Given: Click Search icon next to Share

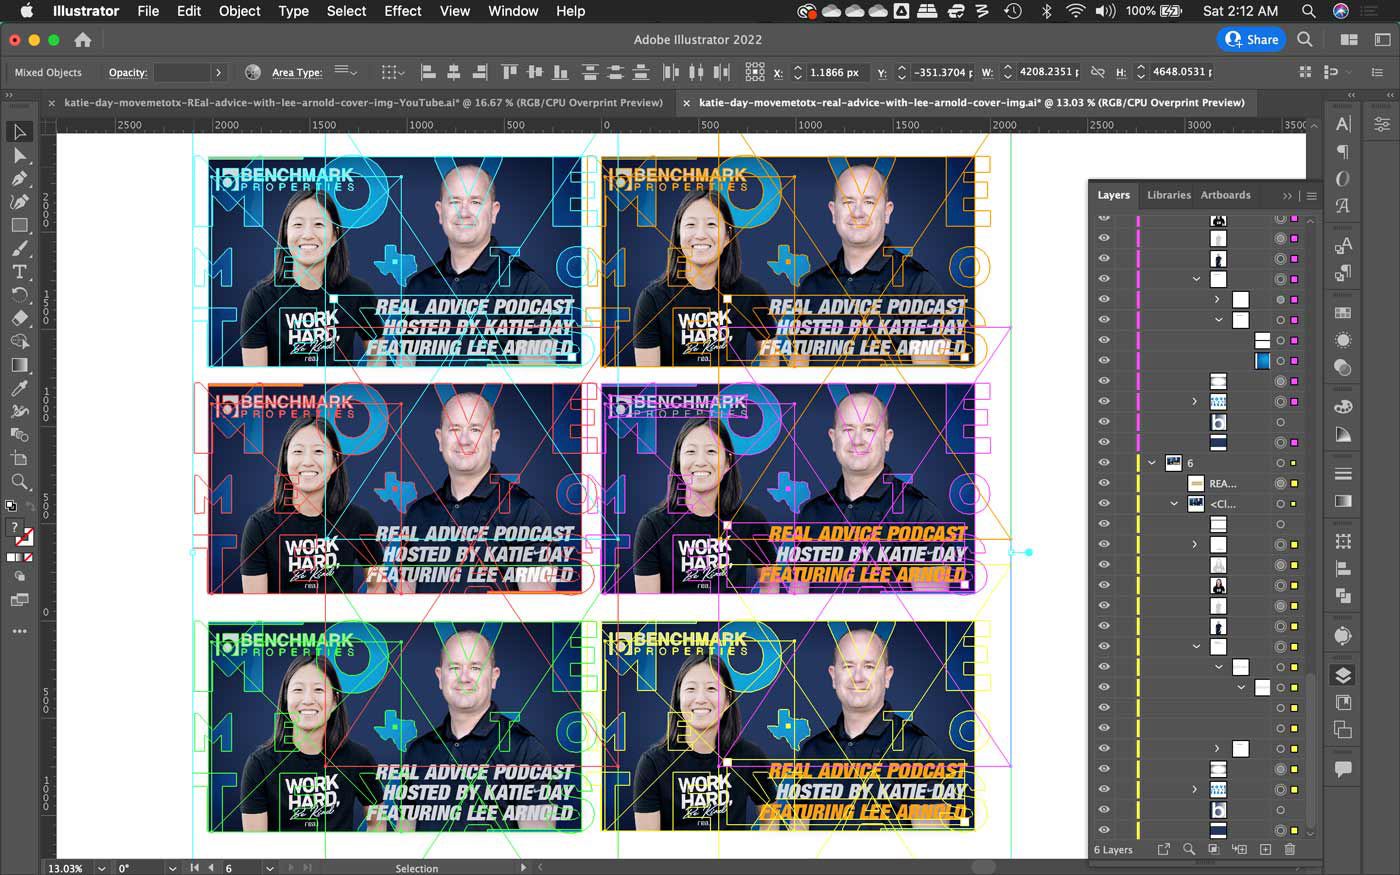Looking at the screenshot, I should (1305, 40).
